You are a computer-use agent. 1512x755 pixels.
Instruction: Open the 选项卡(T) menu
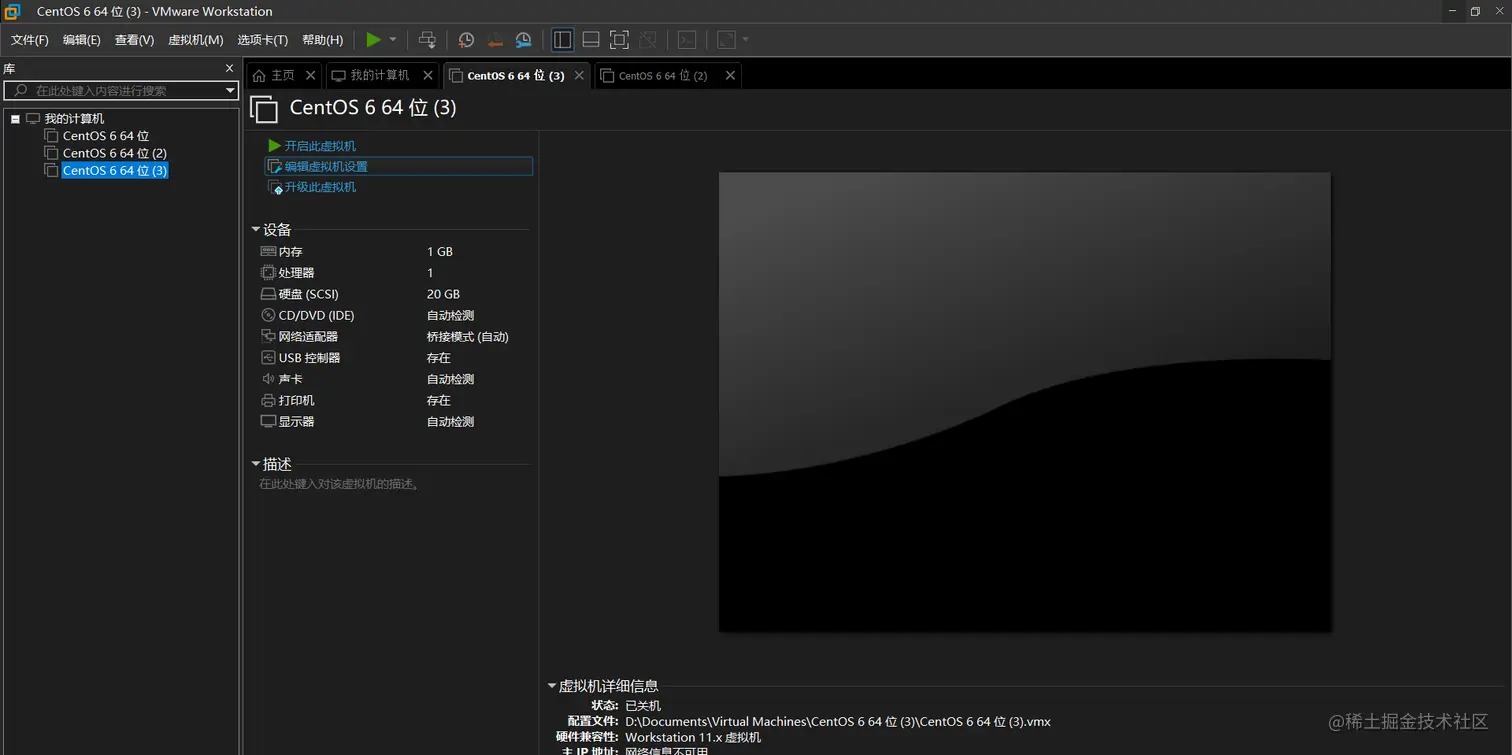pos(262,40)
